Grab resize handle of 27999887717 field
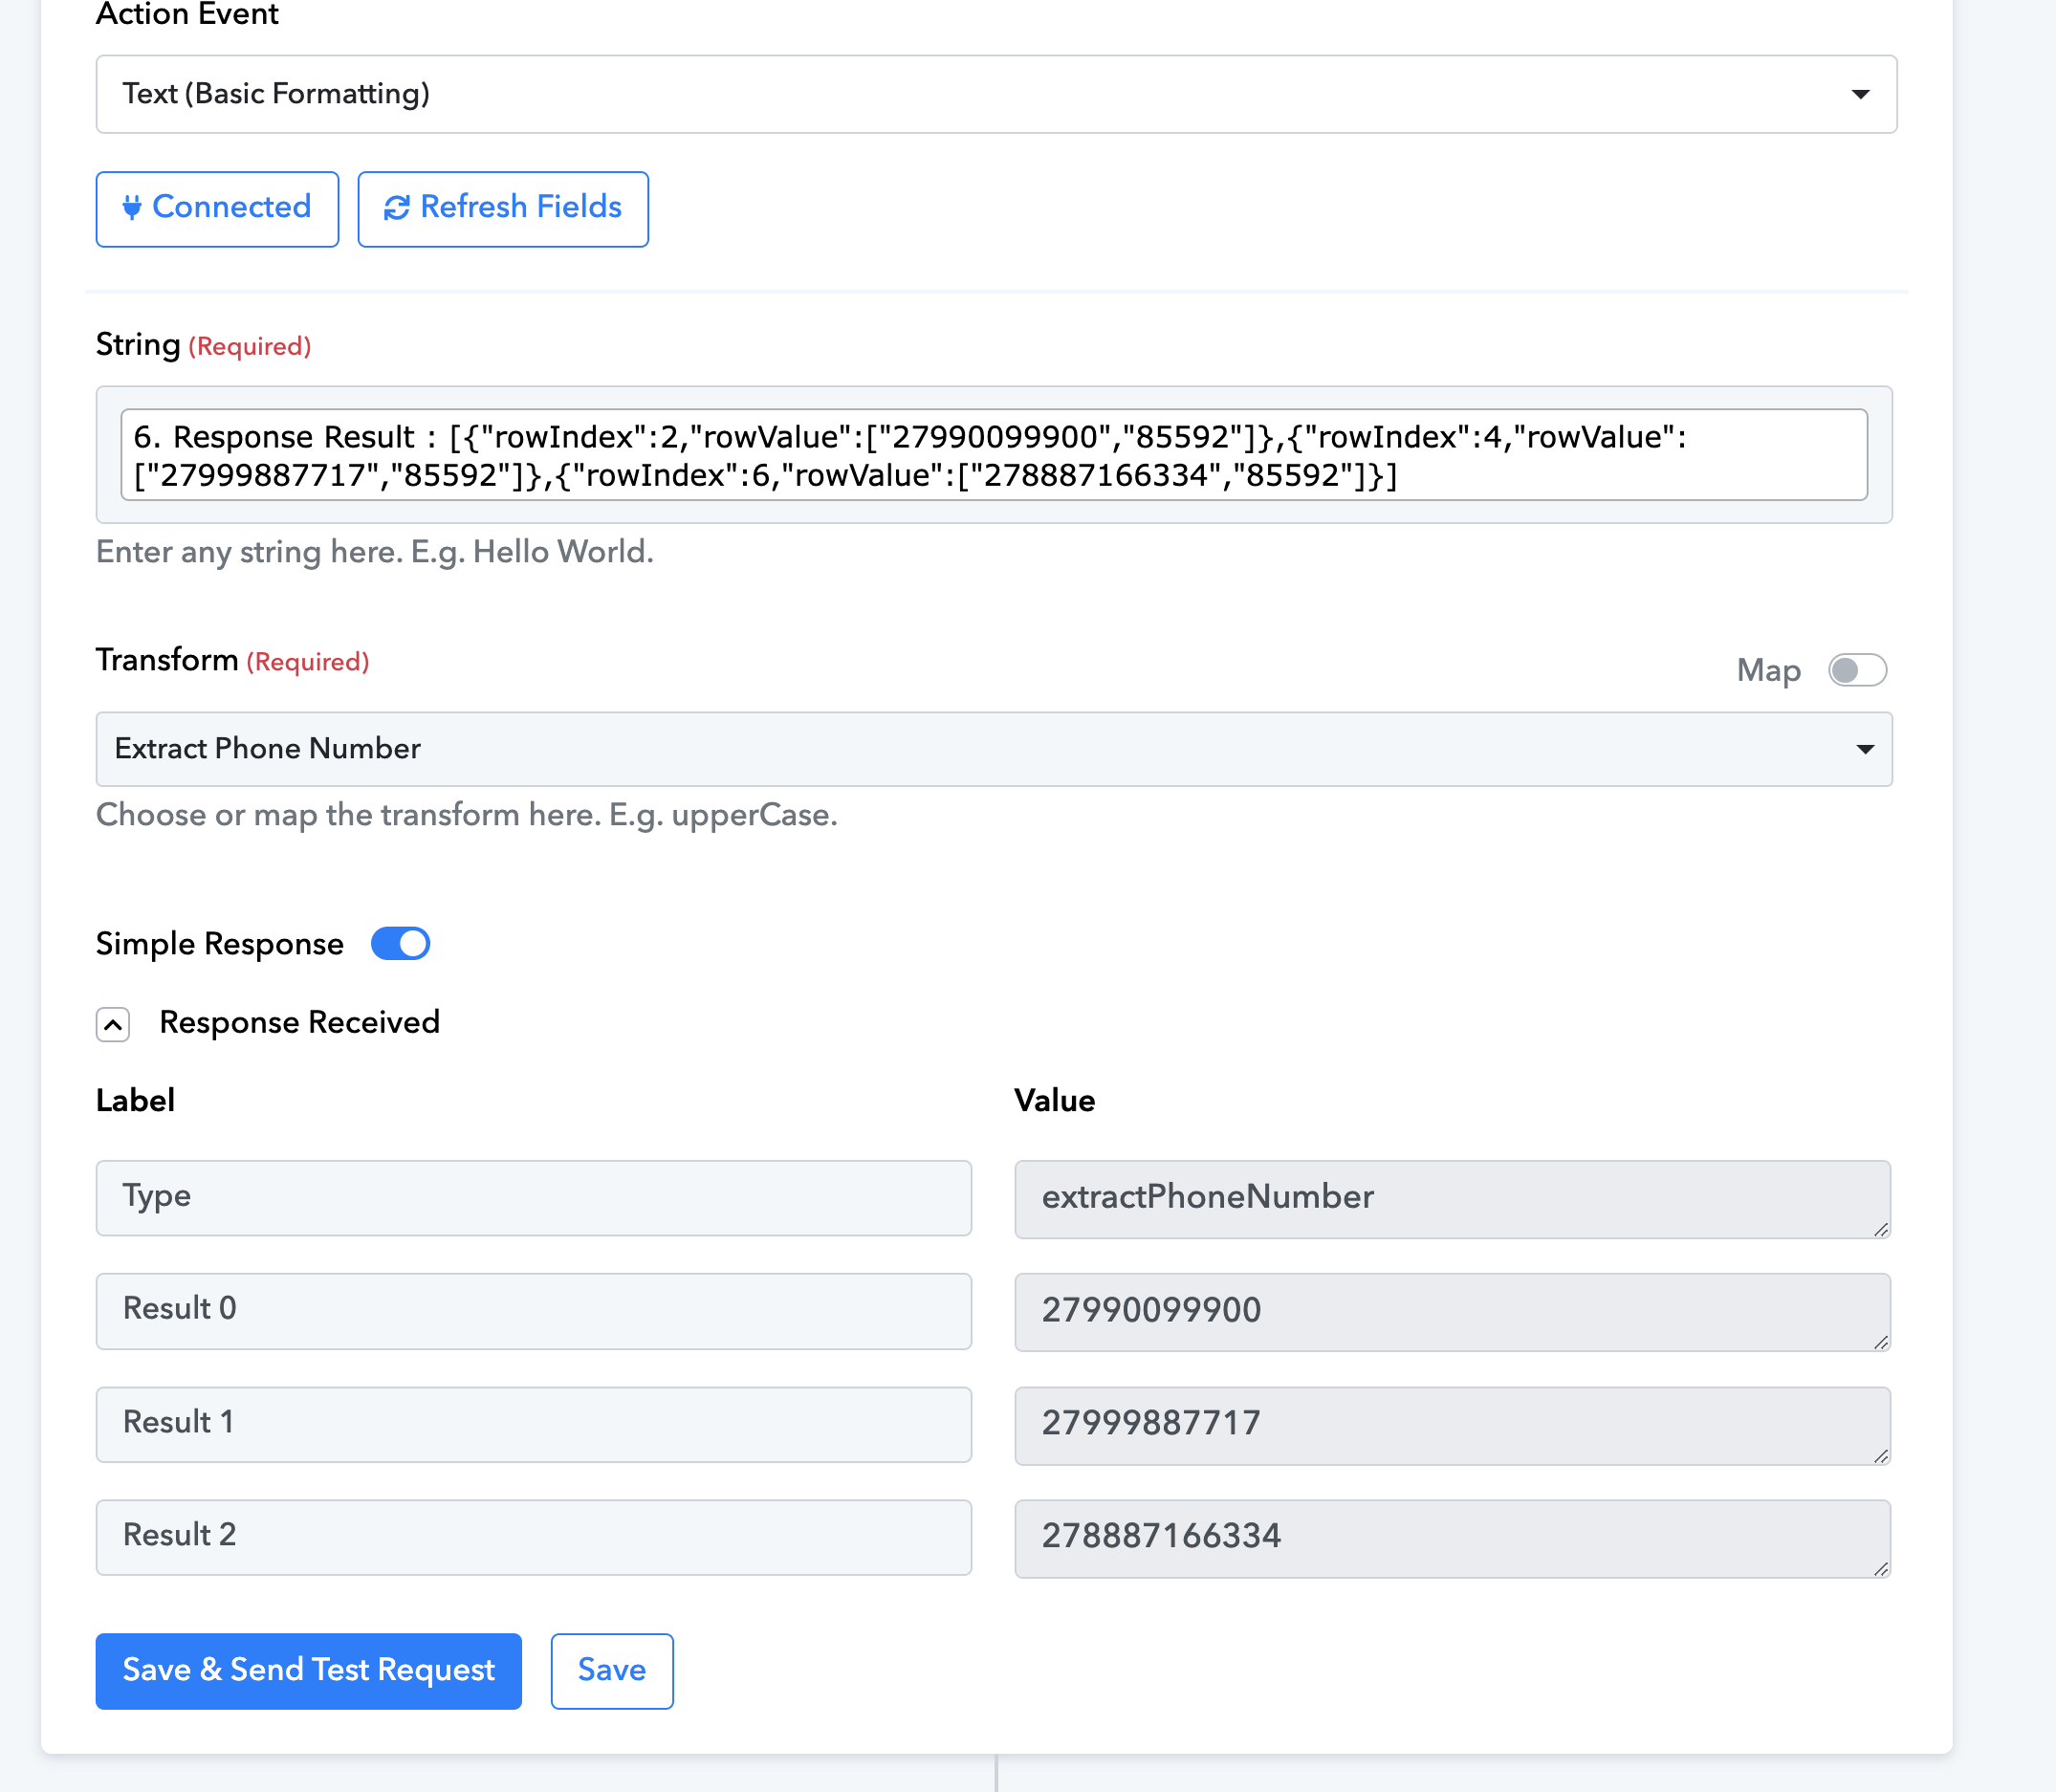 (x=1881, y=1456)
